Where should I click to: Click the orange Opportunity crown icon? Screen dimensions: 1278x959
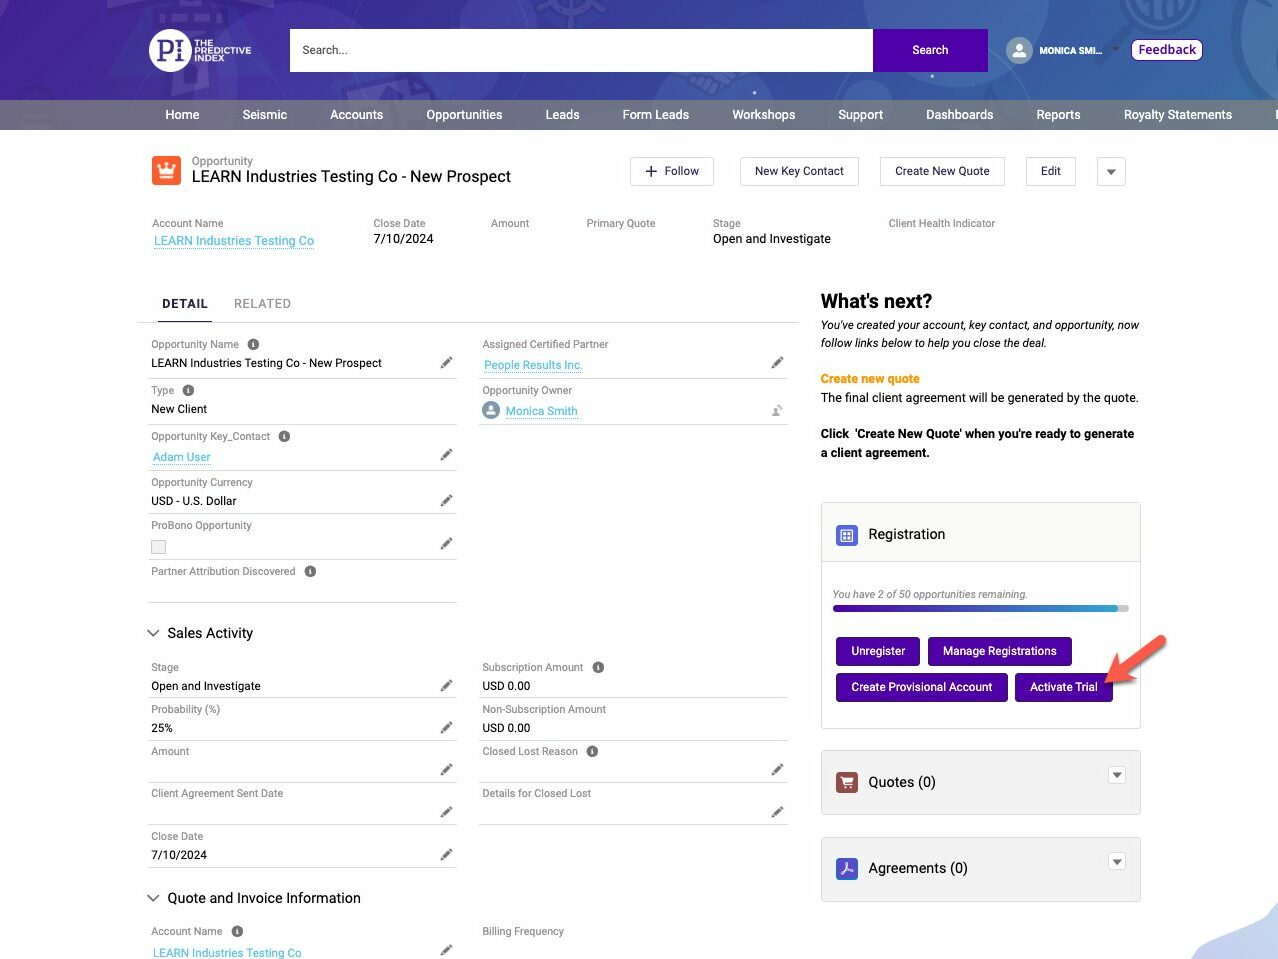pos(166,170)
